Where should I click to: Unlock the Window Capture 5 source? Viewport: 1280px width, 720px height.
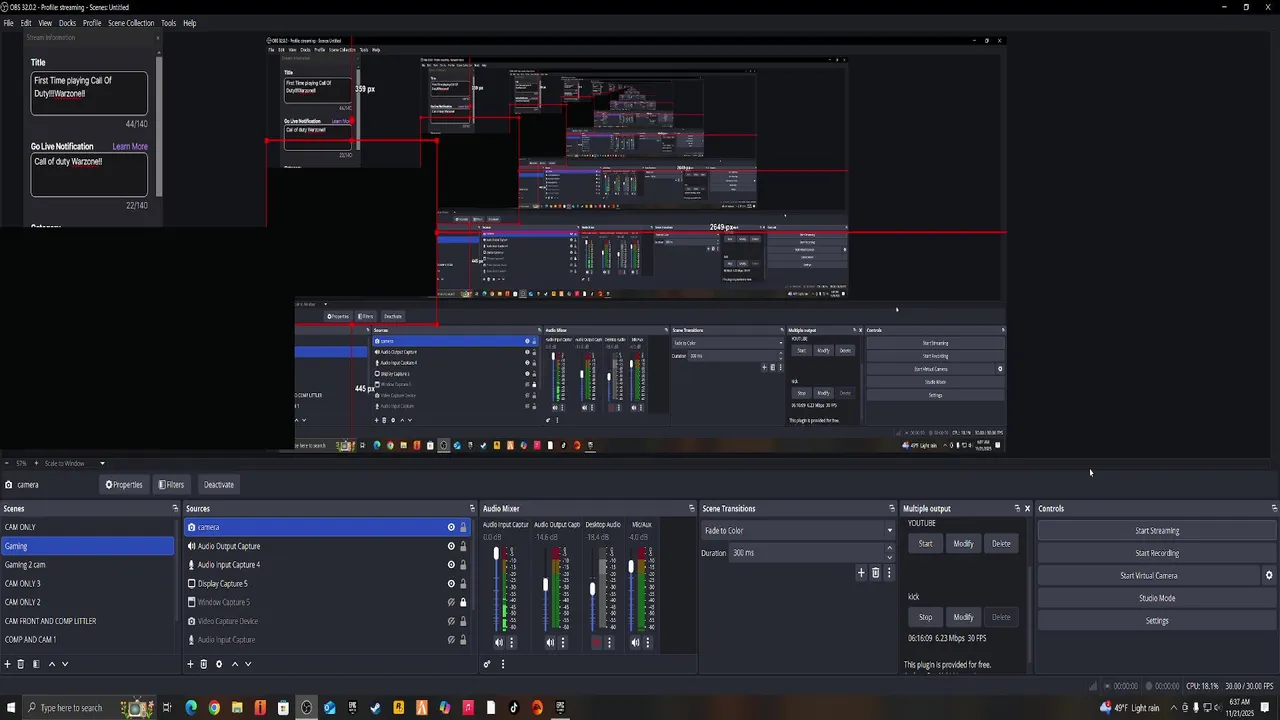click(x=463, y=602)
